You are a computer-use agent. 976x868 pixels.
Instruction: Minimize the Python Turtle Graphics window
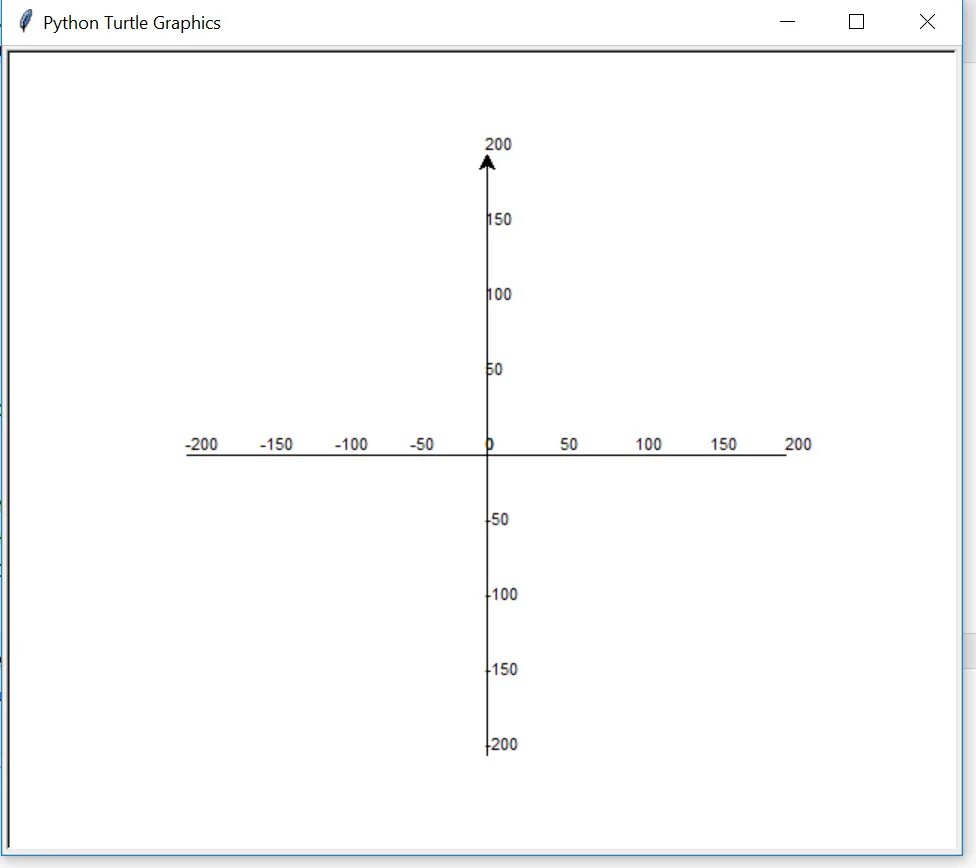click(x=787, y=22)
